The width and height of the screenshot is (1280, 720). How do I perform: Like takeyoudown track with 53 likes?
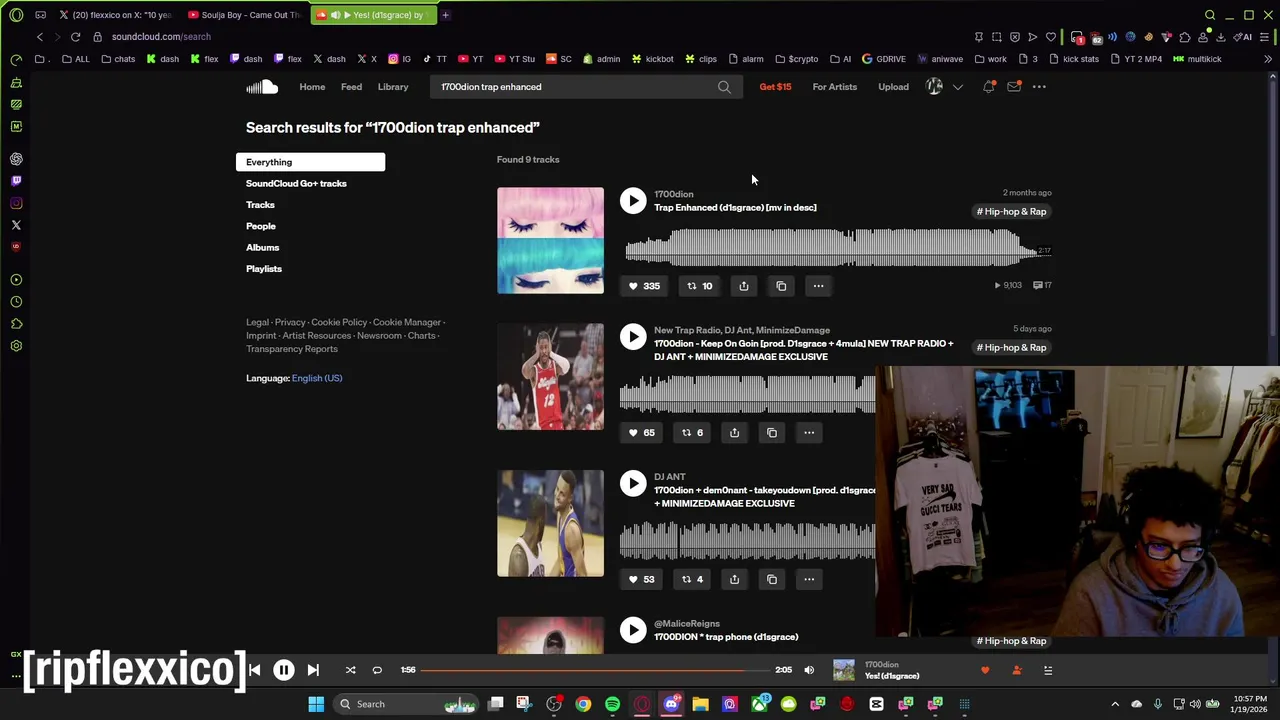pyautogui.click(x=641, y=579)
